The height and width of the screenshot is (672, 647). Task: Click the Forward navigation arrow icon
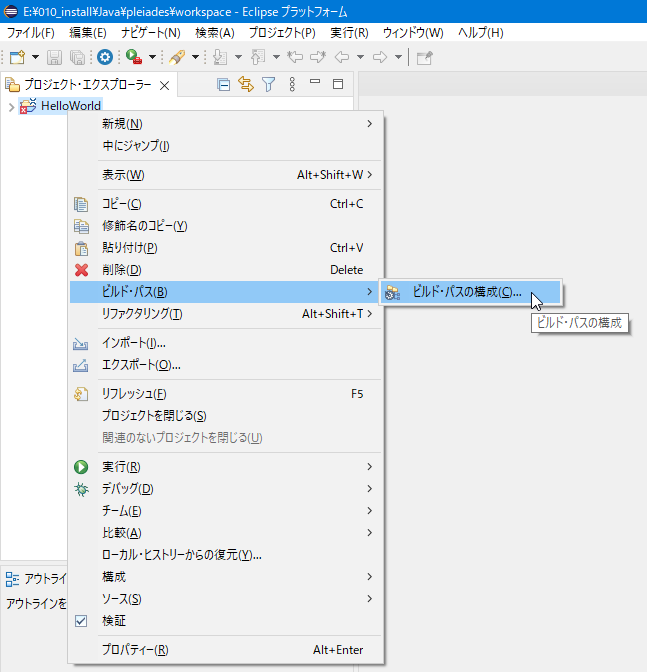[x=380, y=57]
